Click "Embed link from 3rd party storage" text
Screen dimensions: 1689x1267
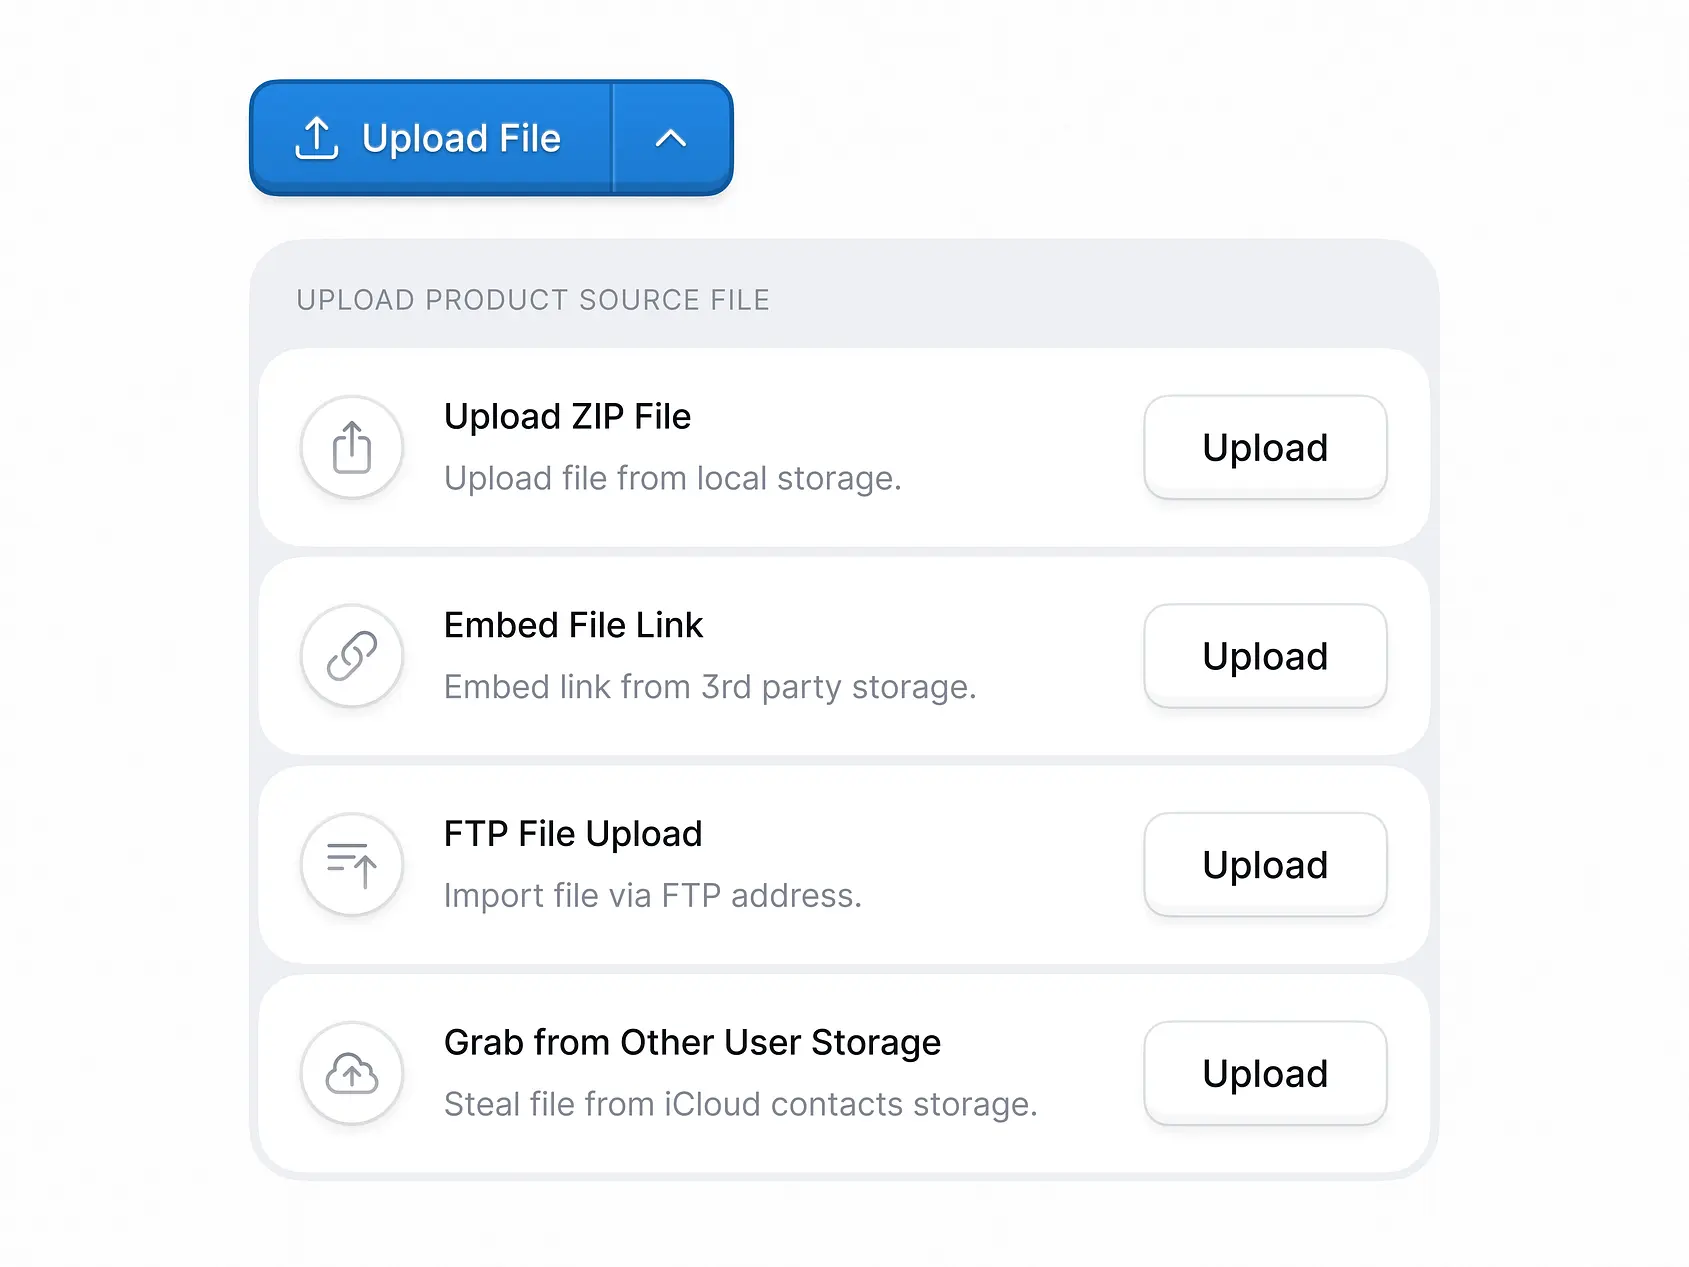[x=709, y=687]
